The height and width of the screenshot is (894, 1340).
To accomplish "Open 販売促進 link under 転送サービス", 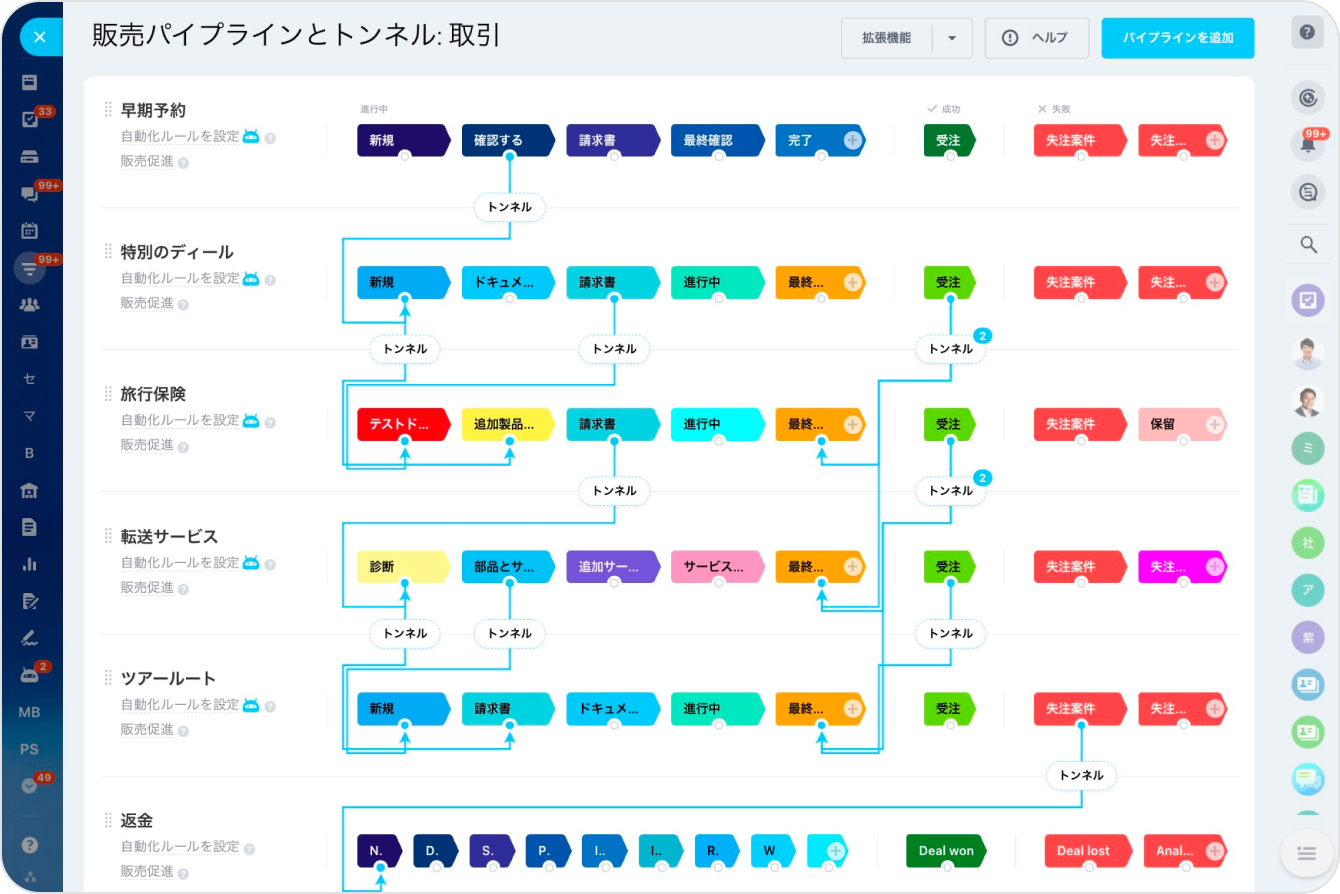I will tap(147, 587).
